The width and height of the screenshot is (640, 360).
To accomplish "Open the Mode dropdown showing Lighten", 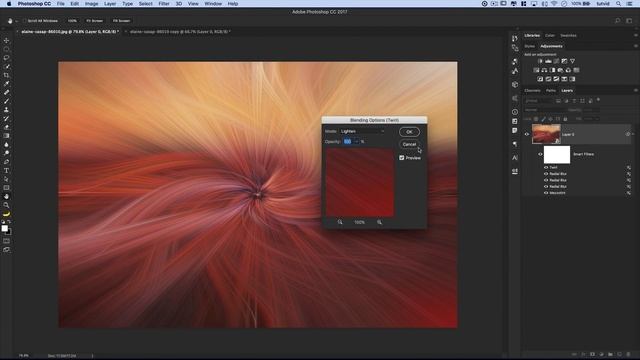I will 362,131.
